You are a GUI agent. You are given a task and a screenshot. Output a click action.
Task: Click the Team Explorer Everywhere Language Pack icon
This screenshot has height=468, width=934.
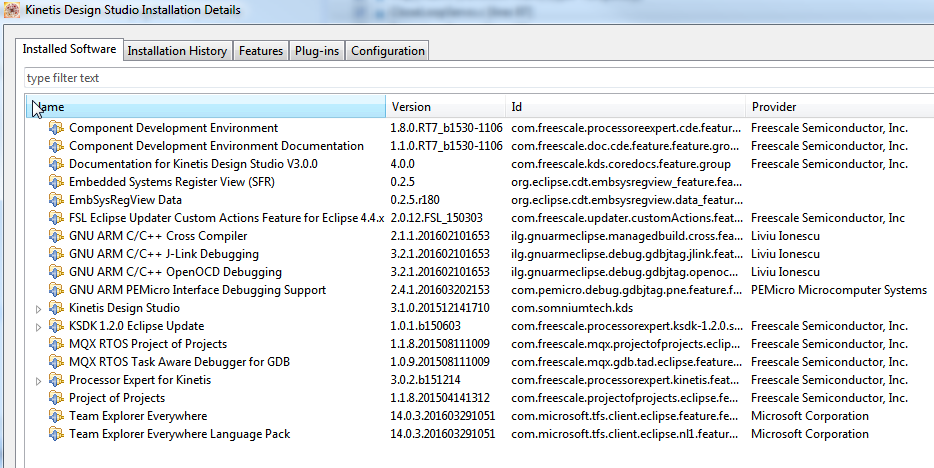pos(56,434)
